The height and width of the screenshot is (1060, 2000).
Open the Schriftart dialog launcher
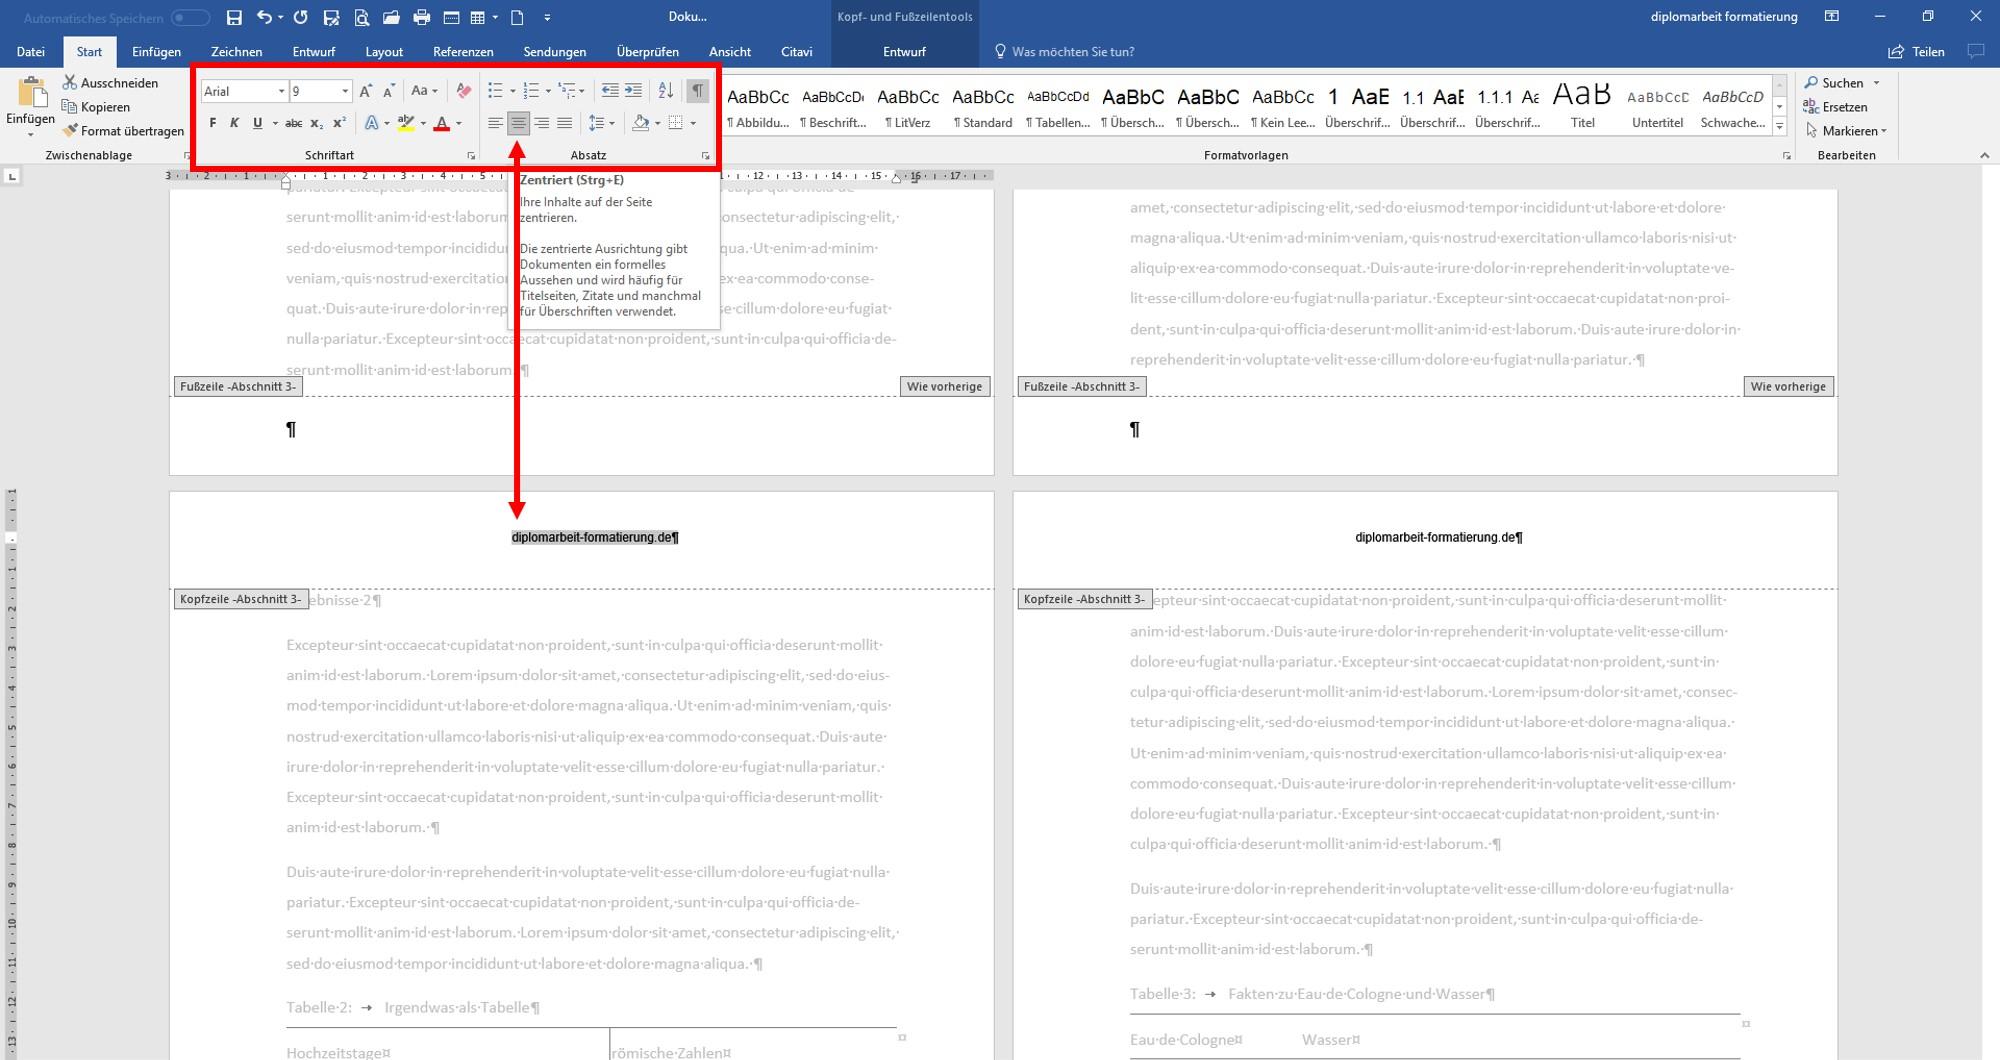pyautogui.click(x=471, y=156)
